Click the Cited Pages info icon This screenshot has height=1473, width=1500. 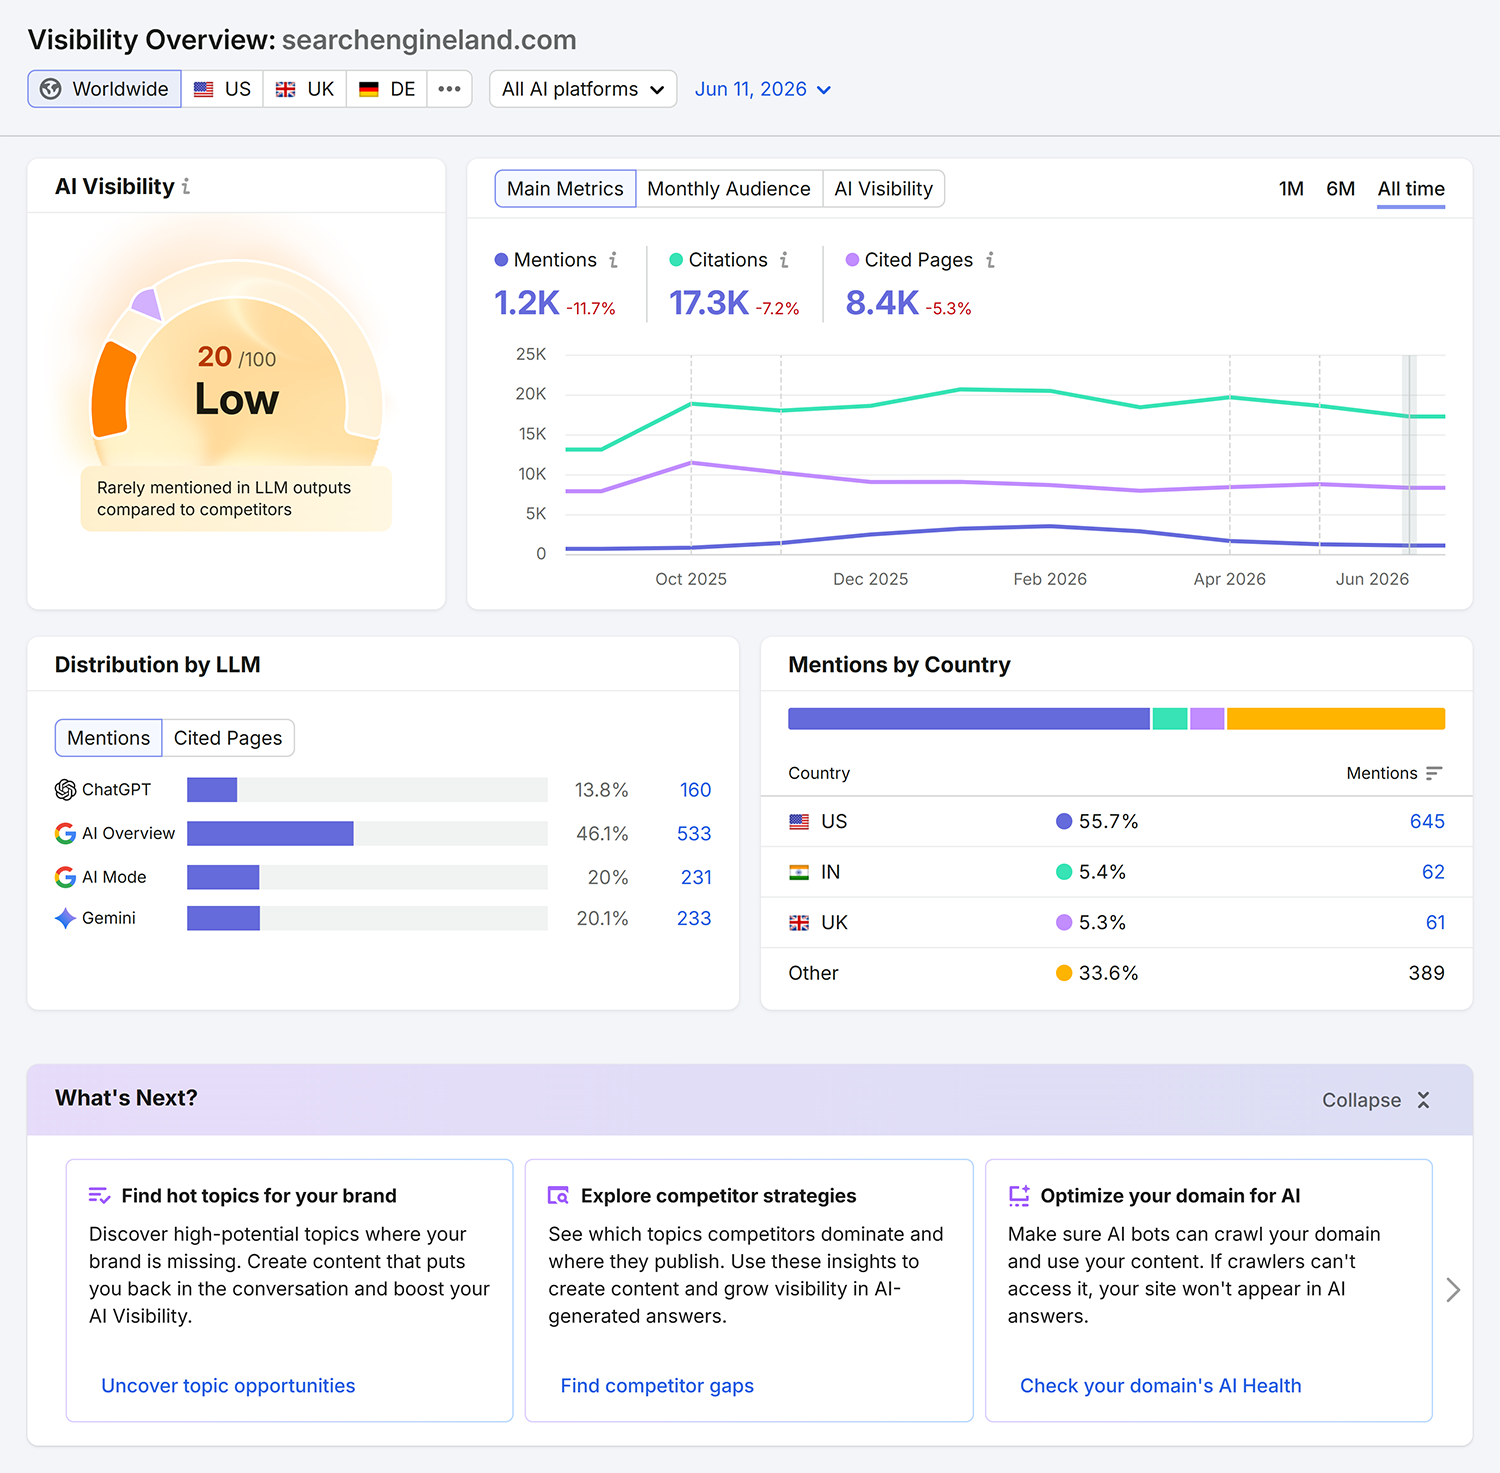point(990,260)
